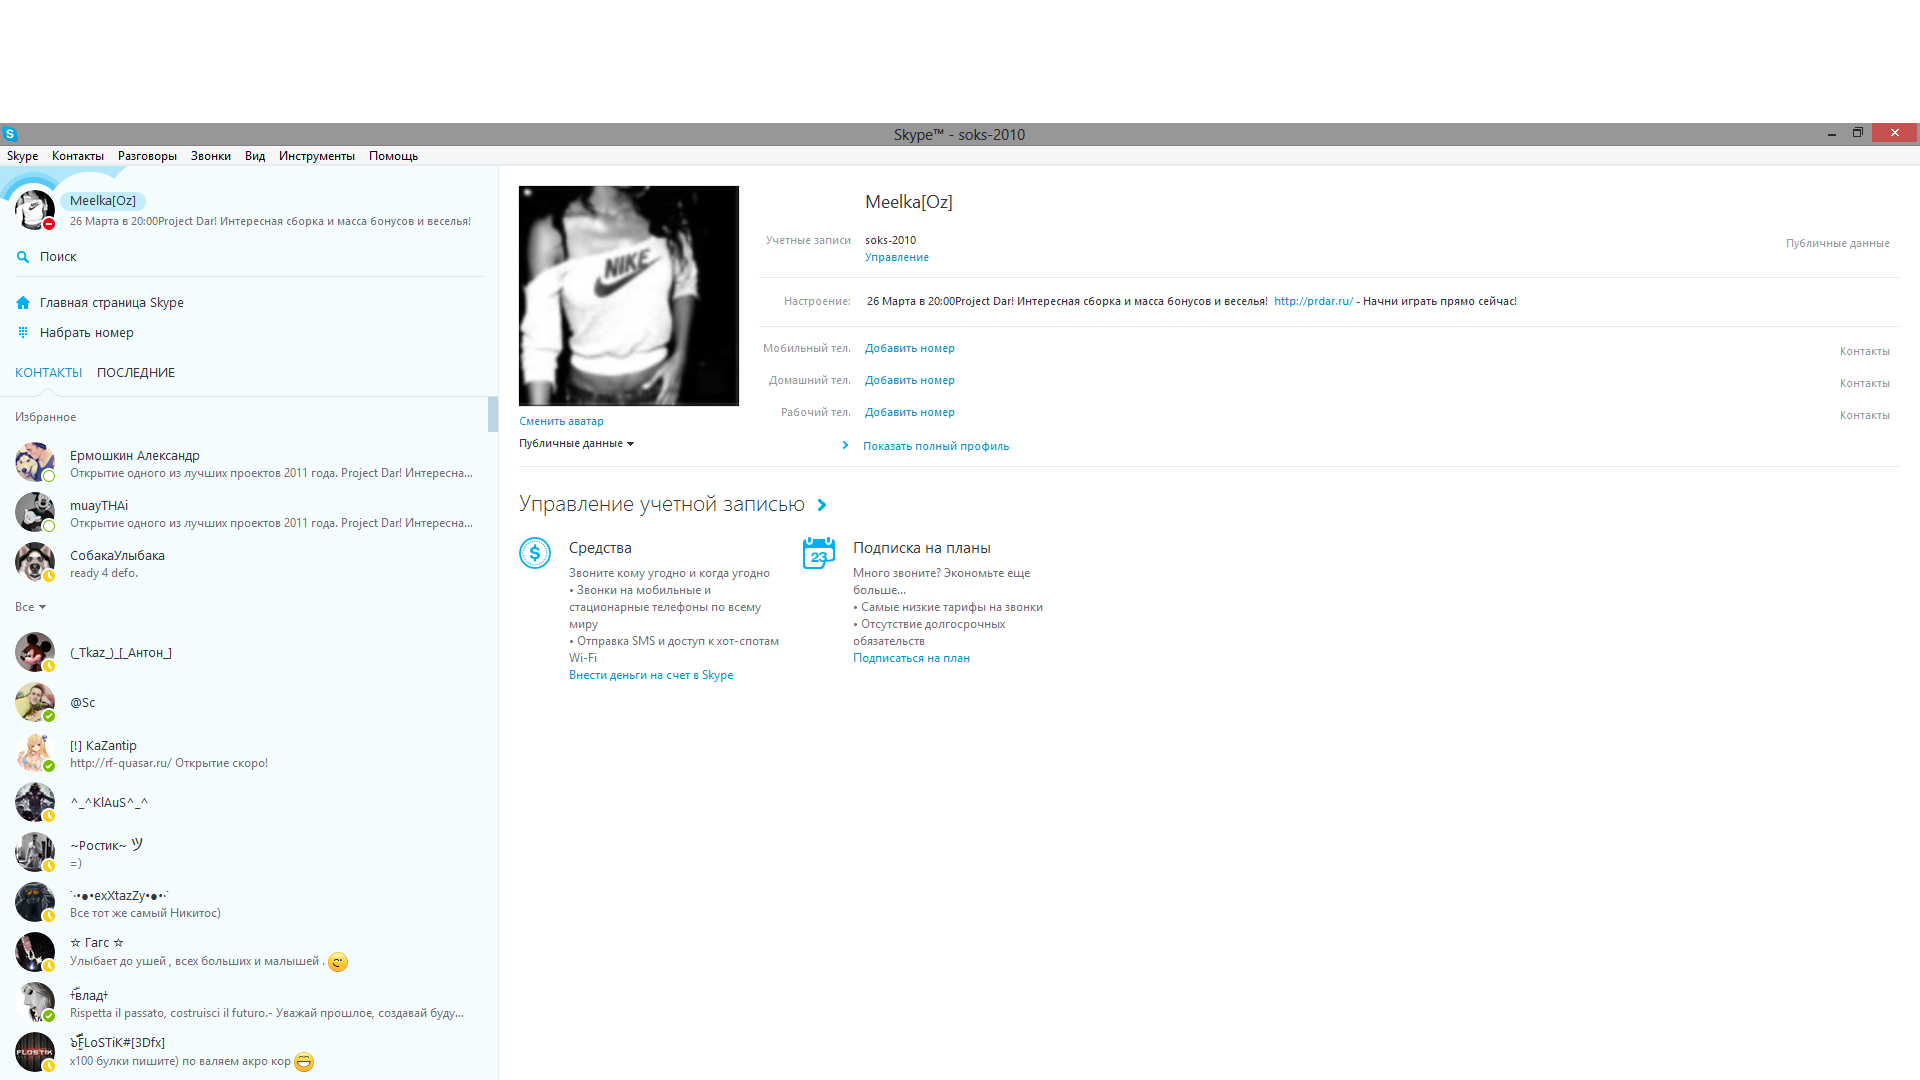Click the Средства heading
This screenshot has width=1920, height=1080.
[600, 548]
